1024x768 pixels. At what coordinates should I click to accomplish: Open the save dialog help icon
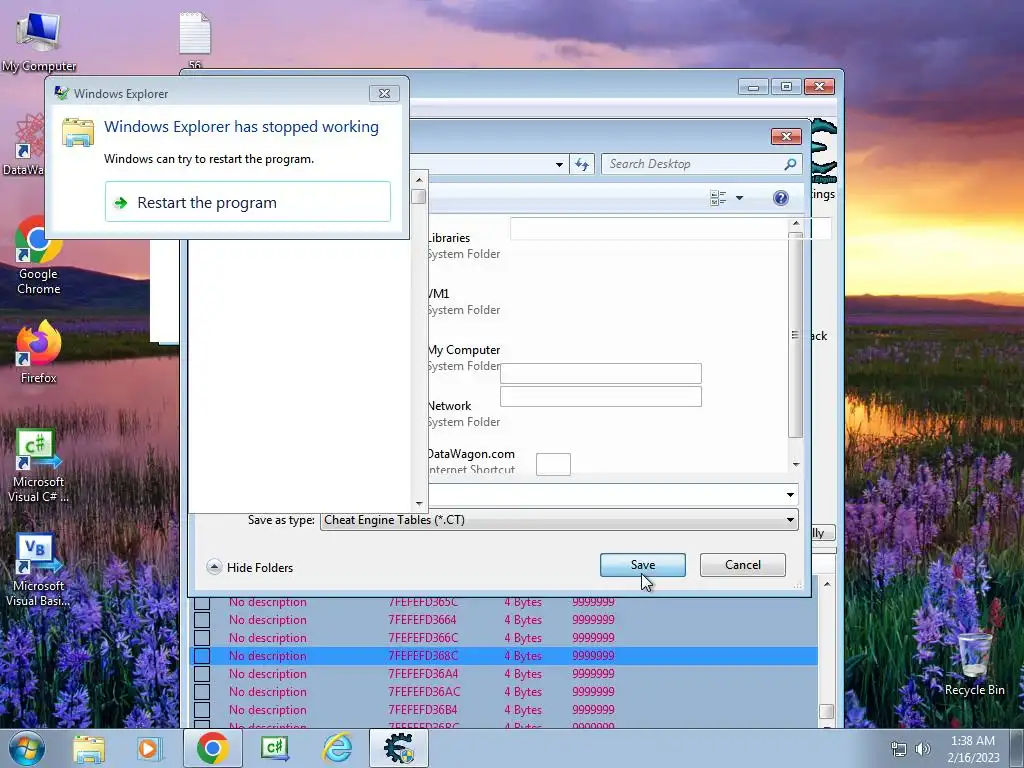[x=780, y=198]
